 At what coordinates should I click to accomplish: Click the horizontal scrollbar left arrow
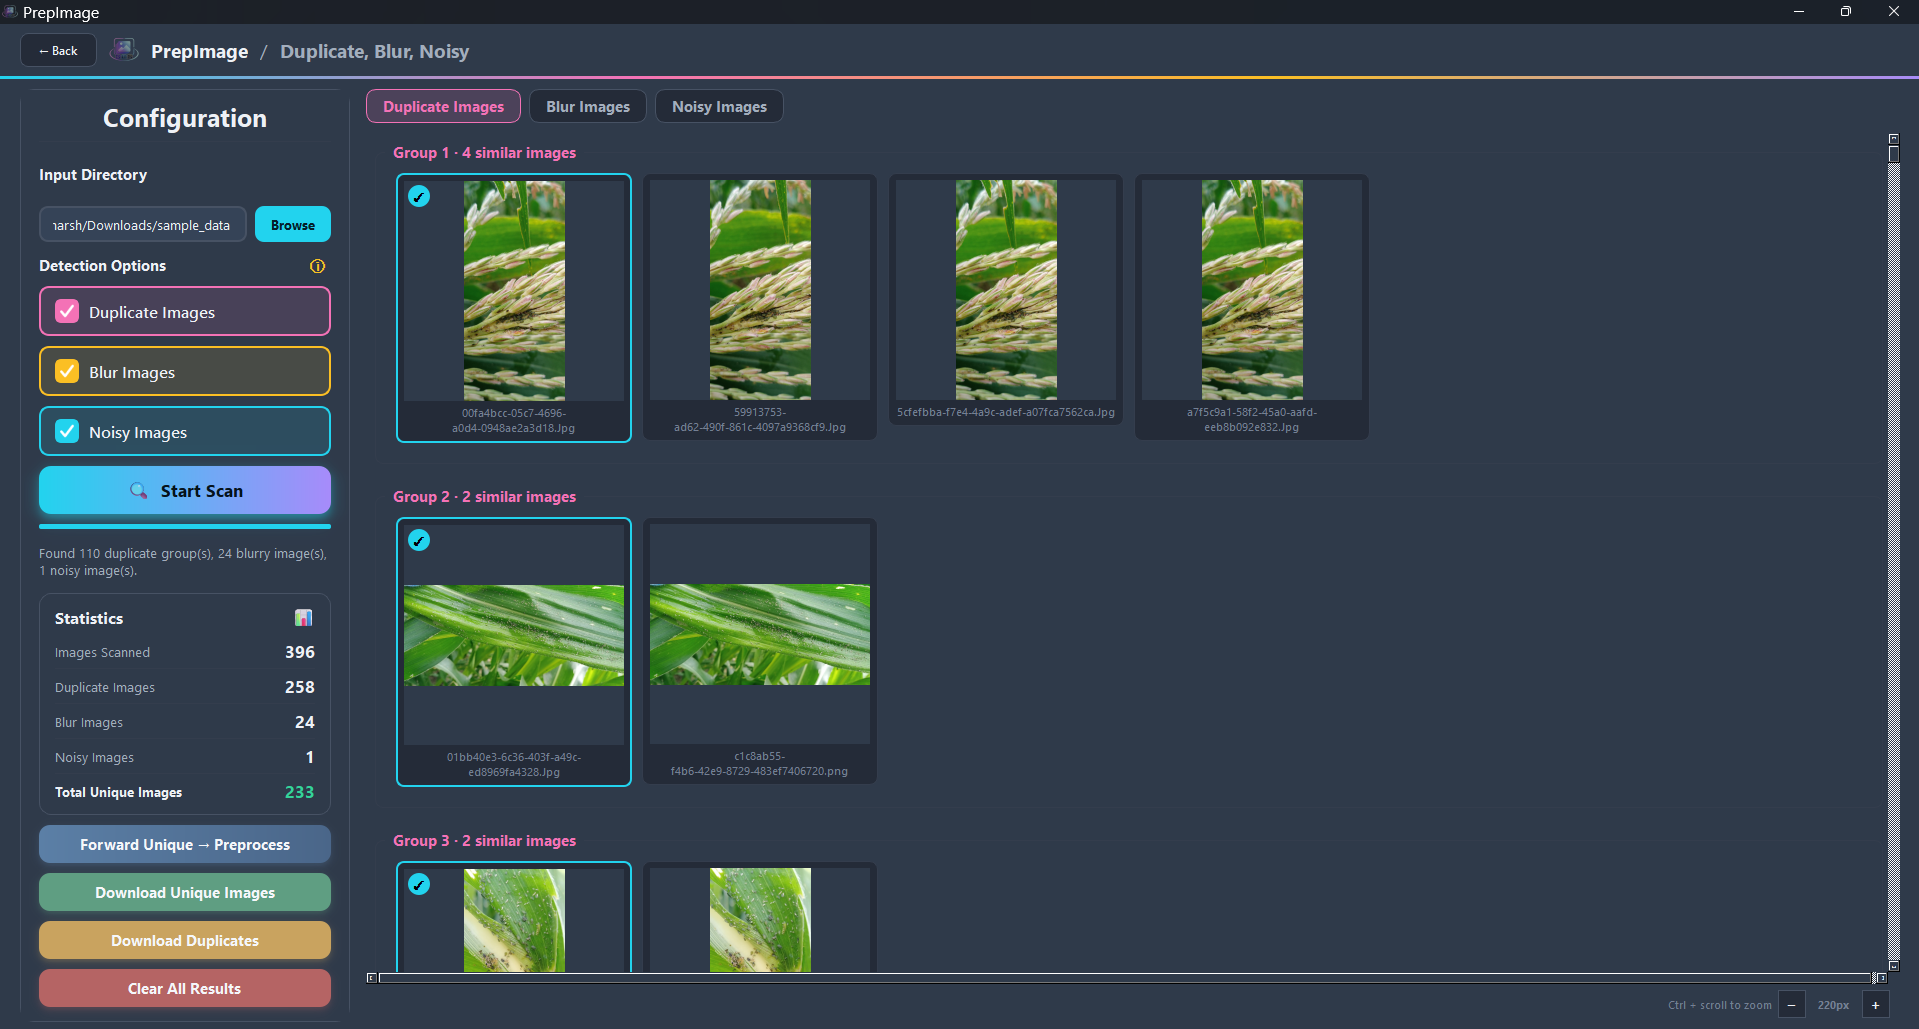372,978
